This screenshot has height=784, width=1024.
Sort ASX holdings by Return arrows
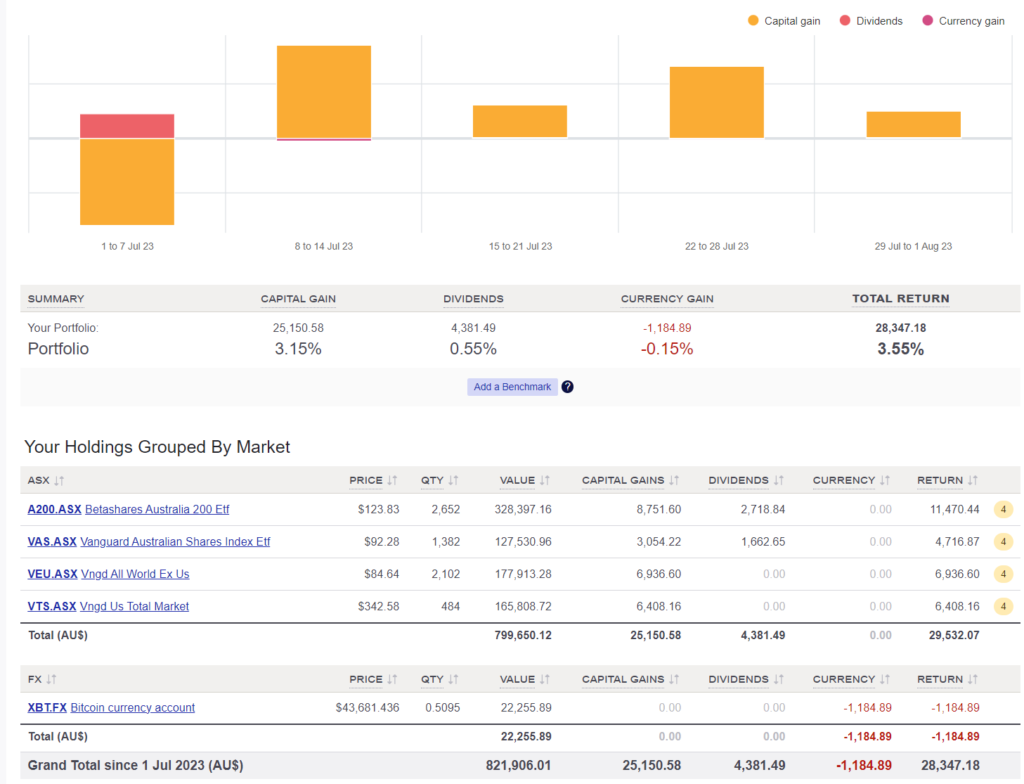[972, 481]
